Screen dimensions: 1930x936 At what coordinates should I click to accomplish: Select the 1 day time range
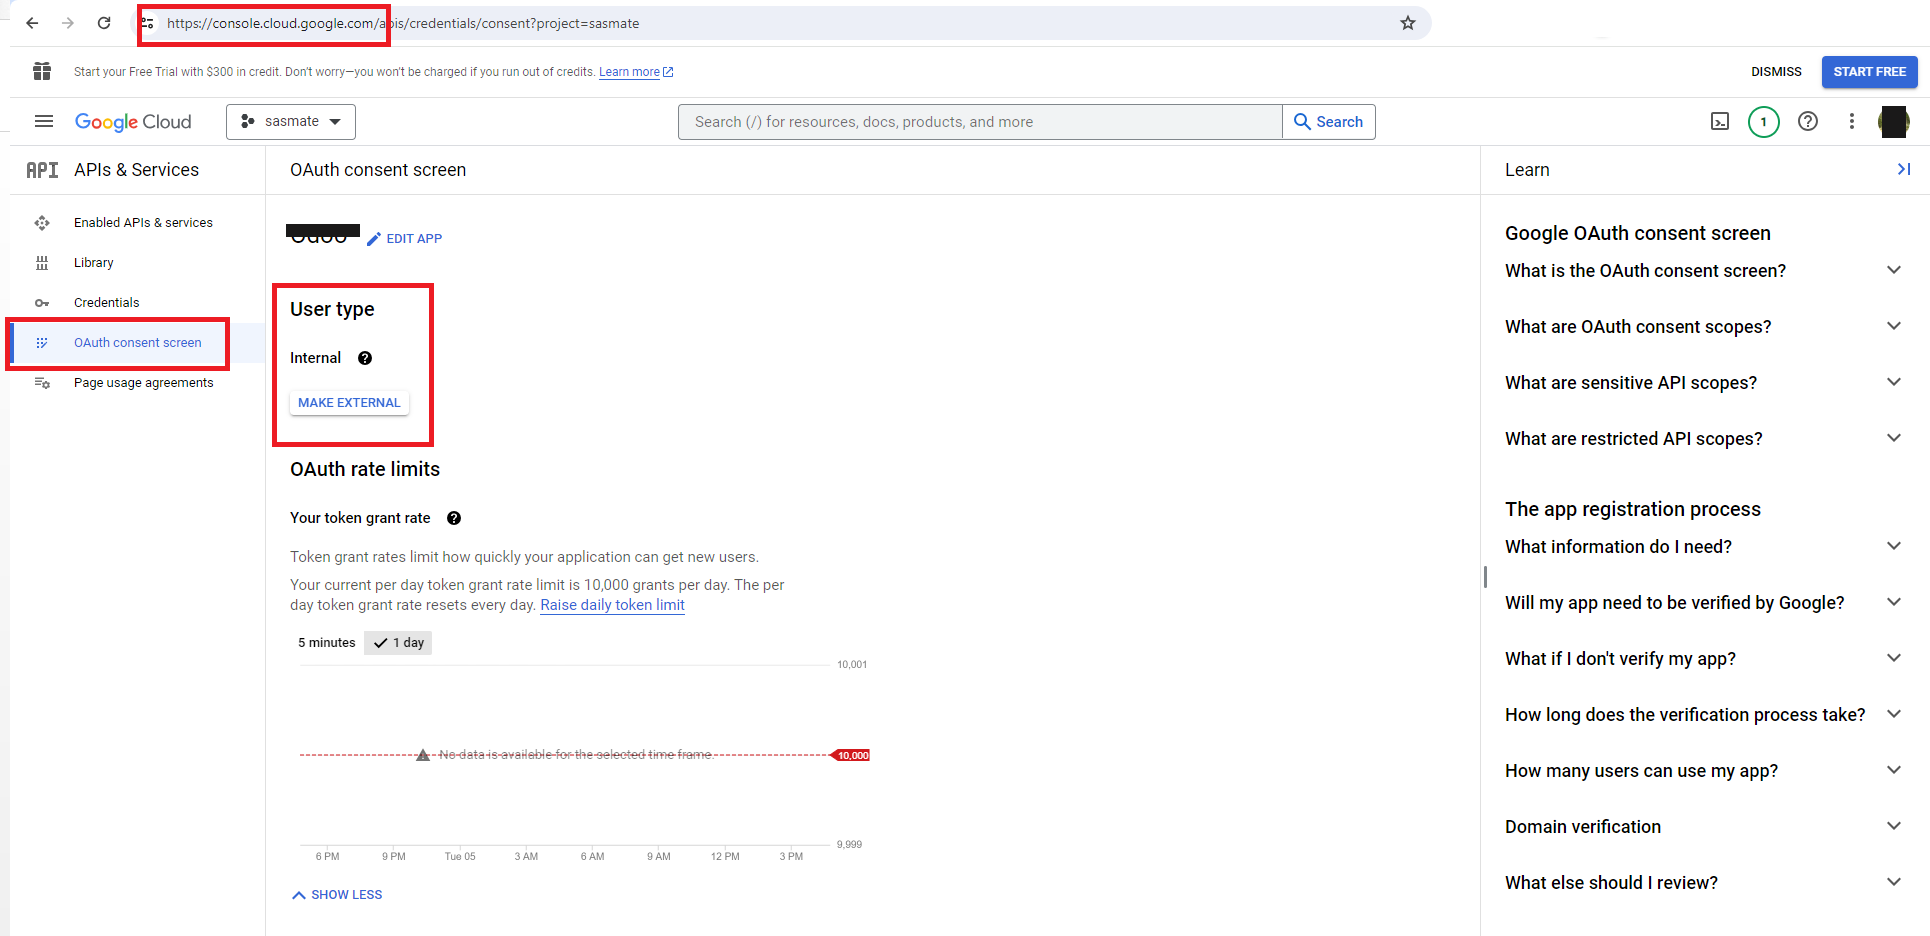click(399, 643)
